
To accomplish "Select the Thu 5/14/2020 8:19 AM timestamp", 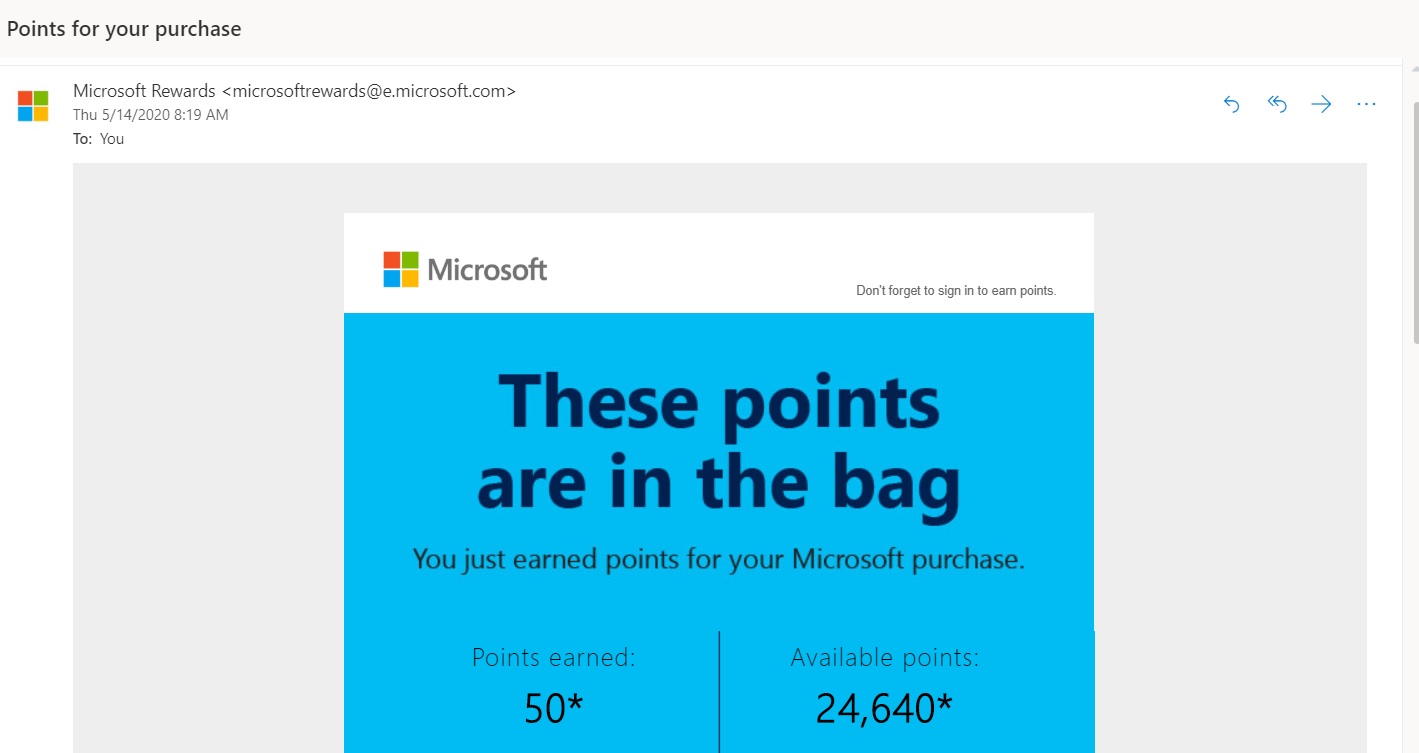I will (151, 115).
